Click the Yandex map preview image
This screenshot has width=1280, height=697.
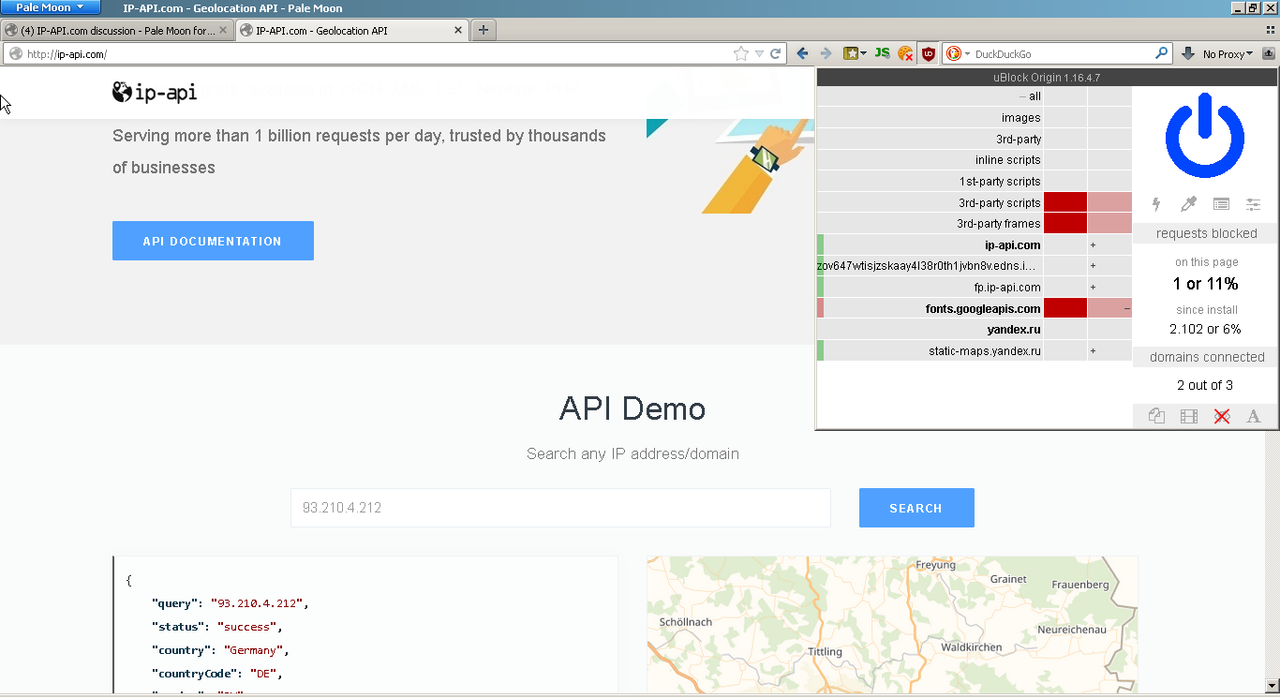click(x=892, y=625)
